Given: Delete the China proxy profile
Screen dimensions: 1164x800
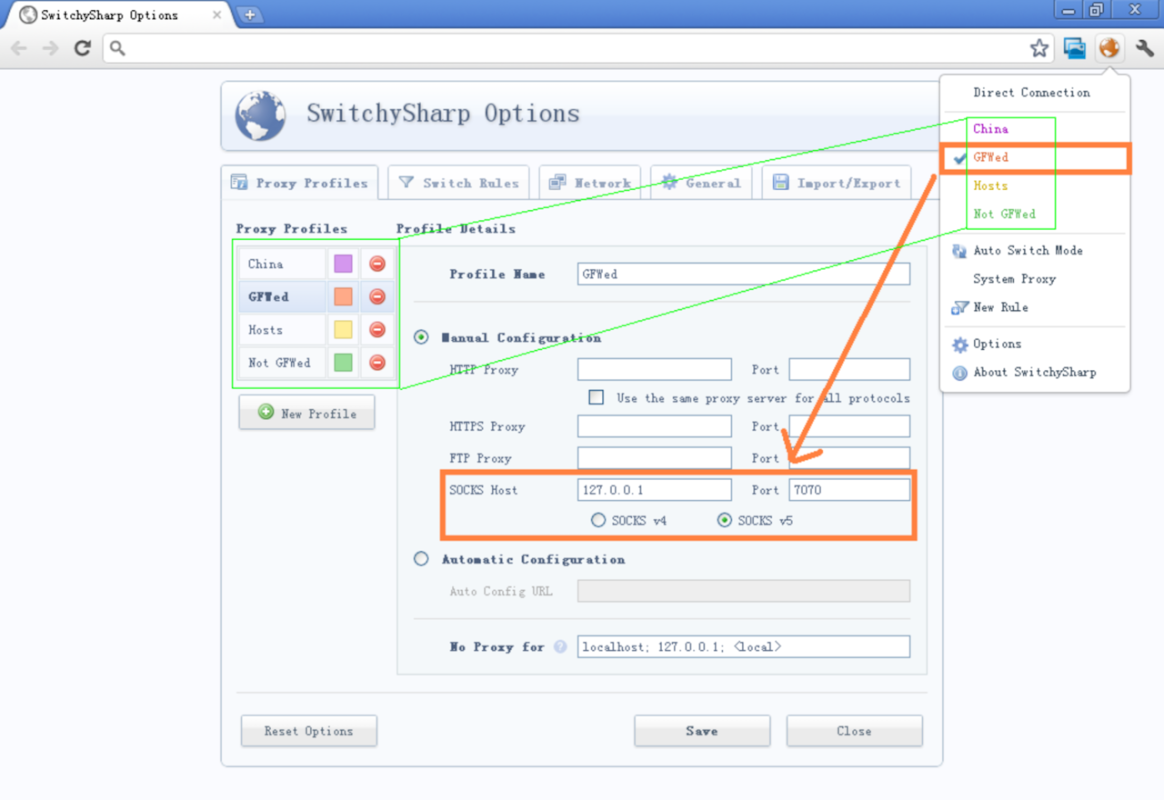Looking at the screenshot, I should [x=377, y=263].
